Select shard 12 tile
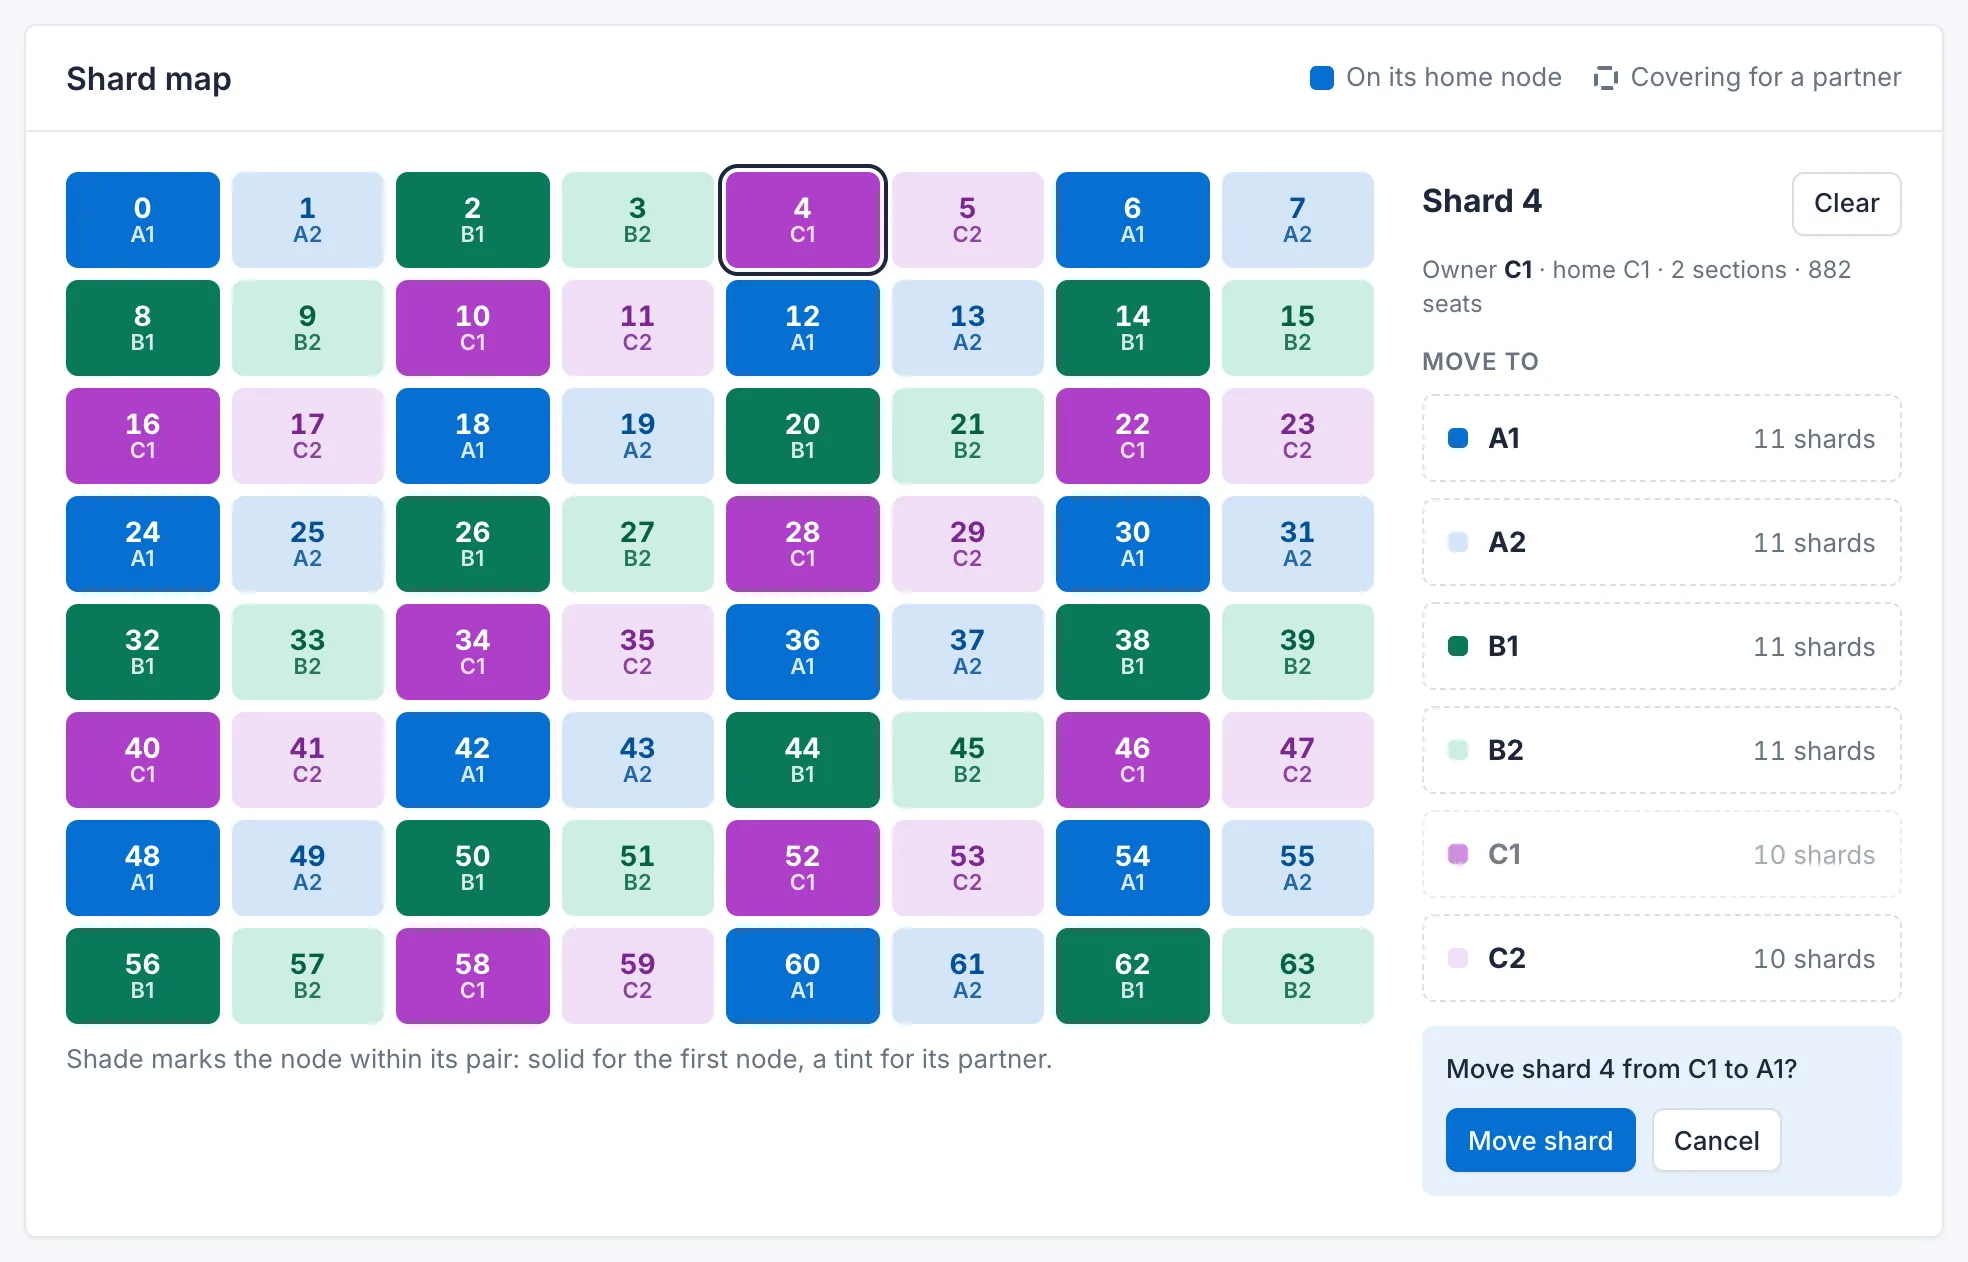 pyautogui.click(x=803, y=328)
